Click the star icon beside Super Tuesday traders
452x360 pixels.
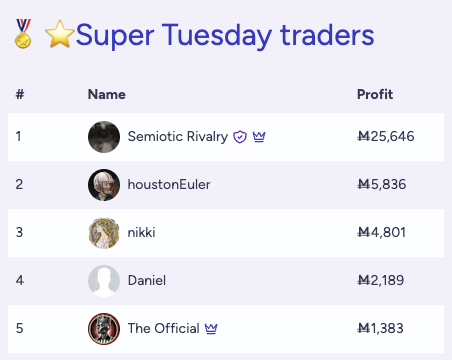tap(59, 34)
